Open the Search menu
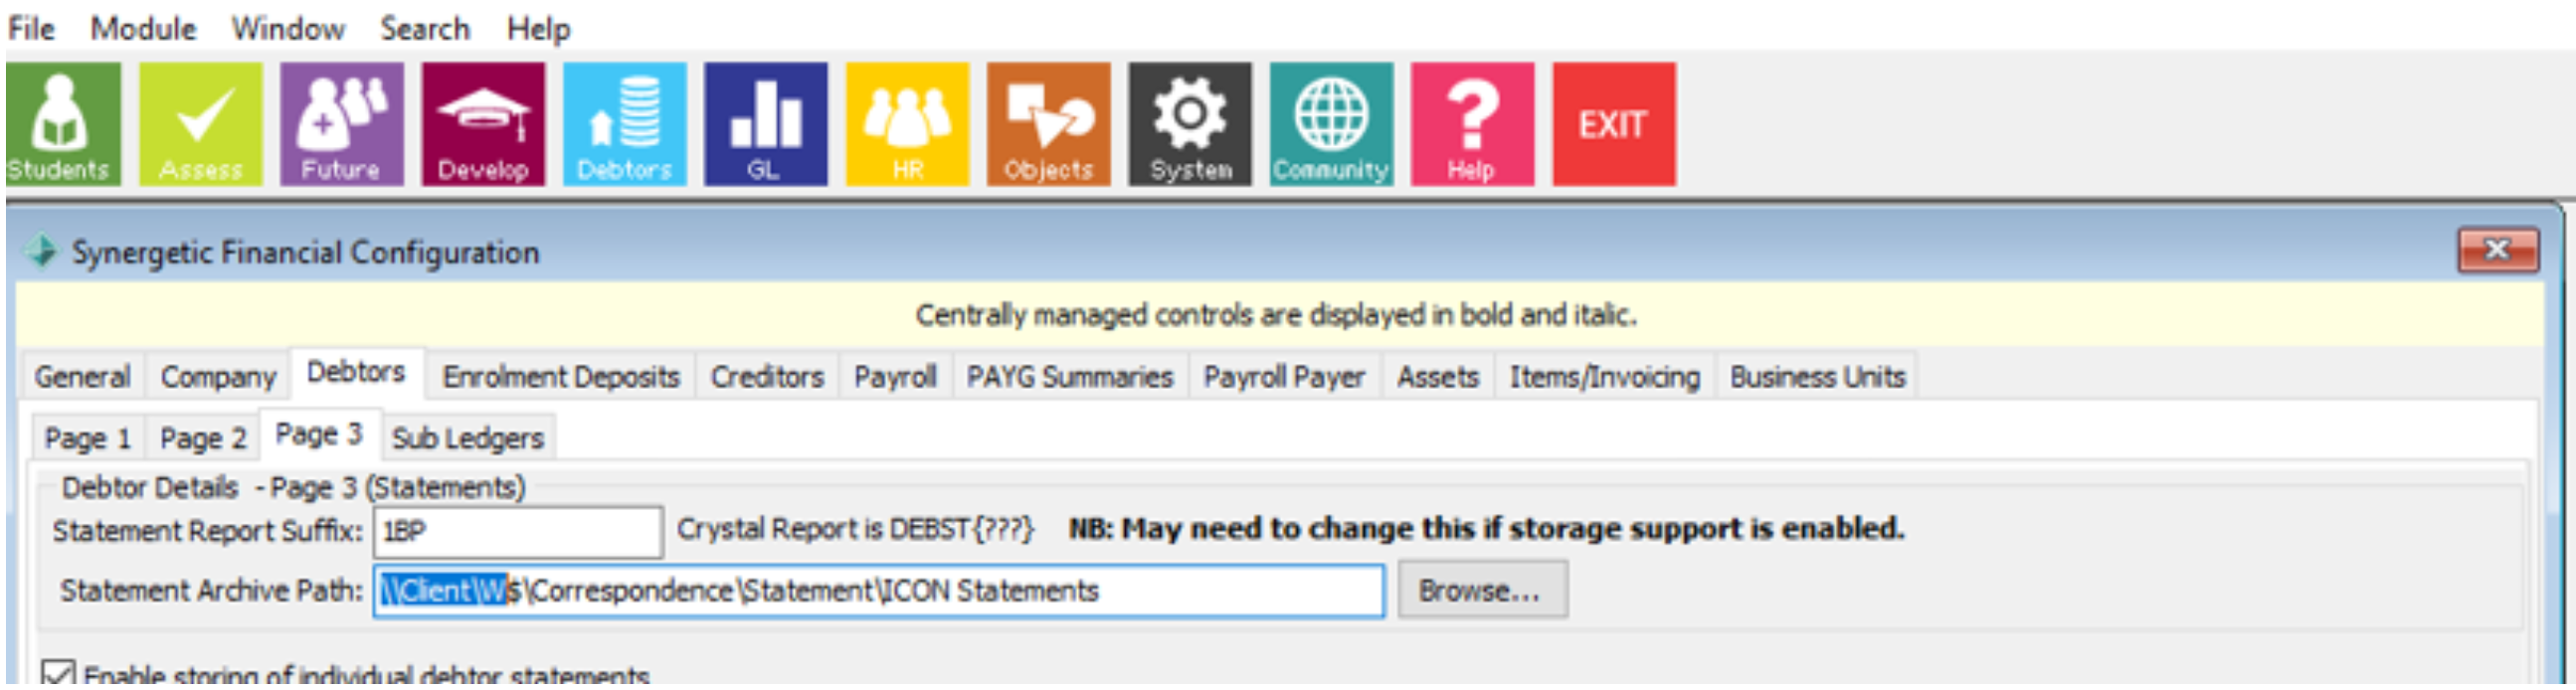The image size is (2576, 690). point(424,28)
